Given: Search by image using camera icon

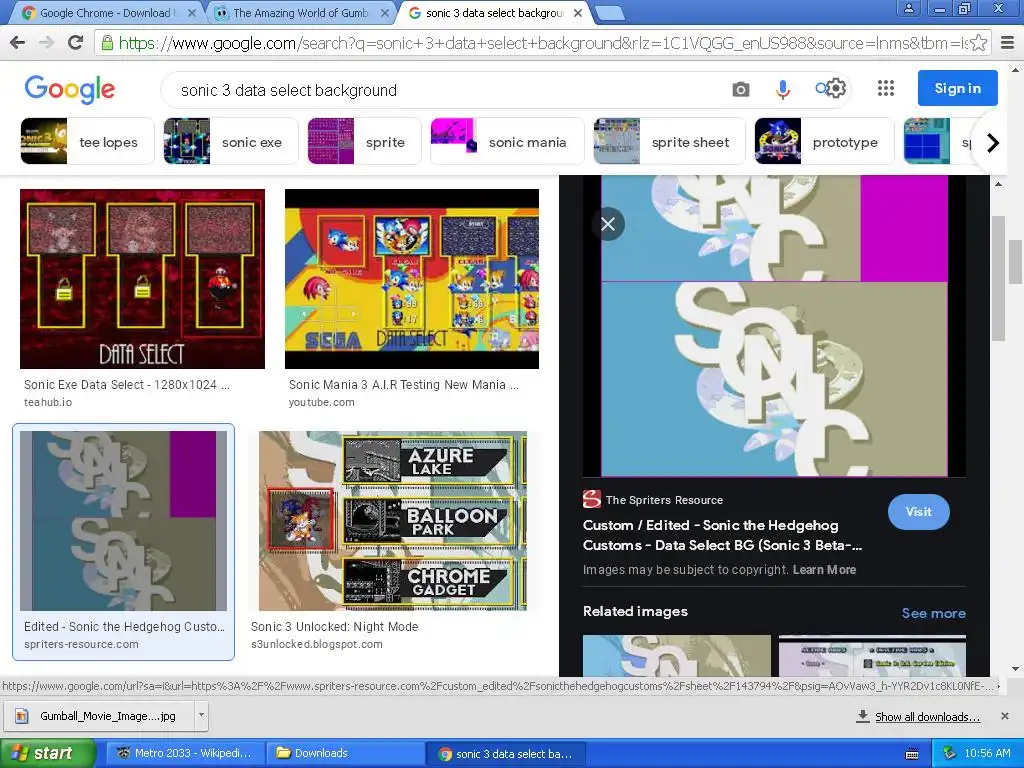Looking at the screenshot, I should [741, 89].
